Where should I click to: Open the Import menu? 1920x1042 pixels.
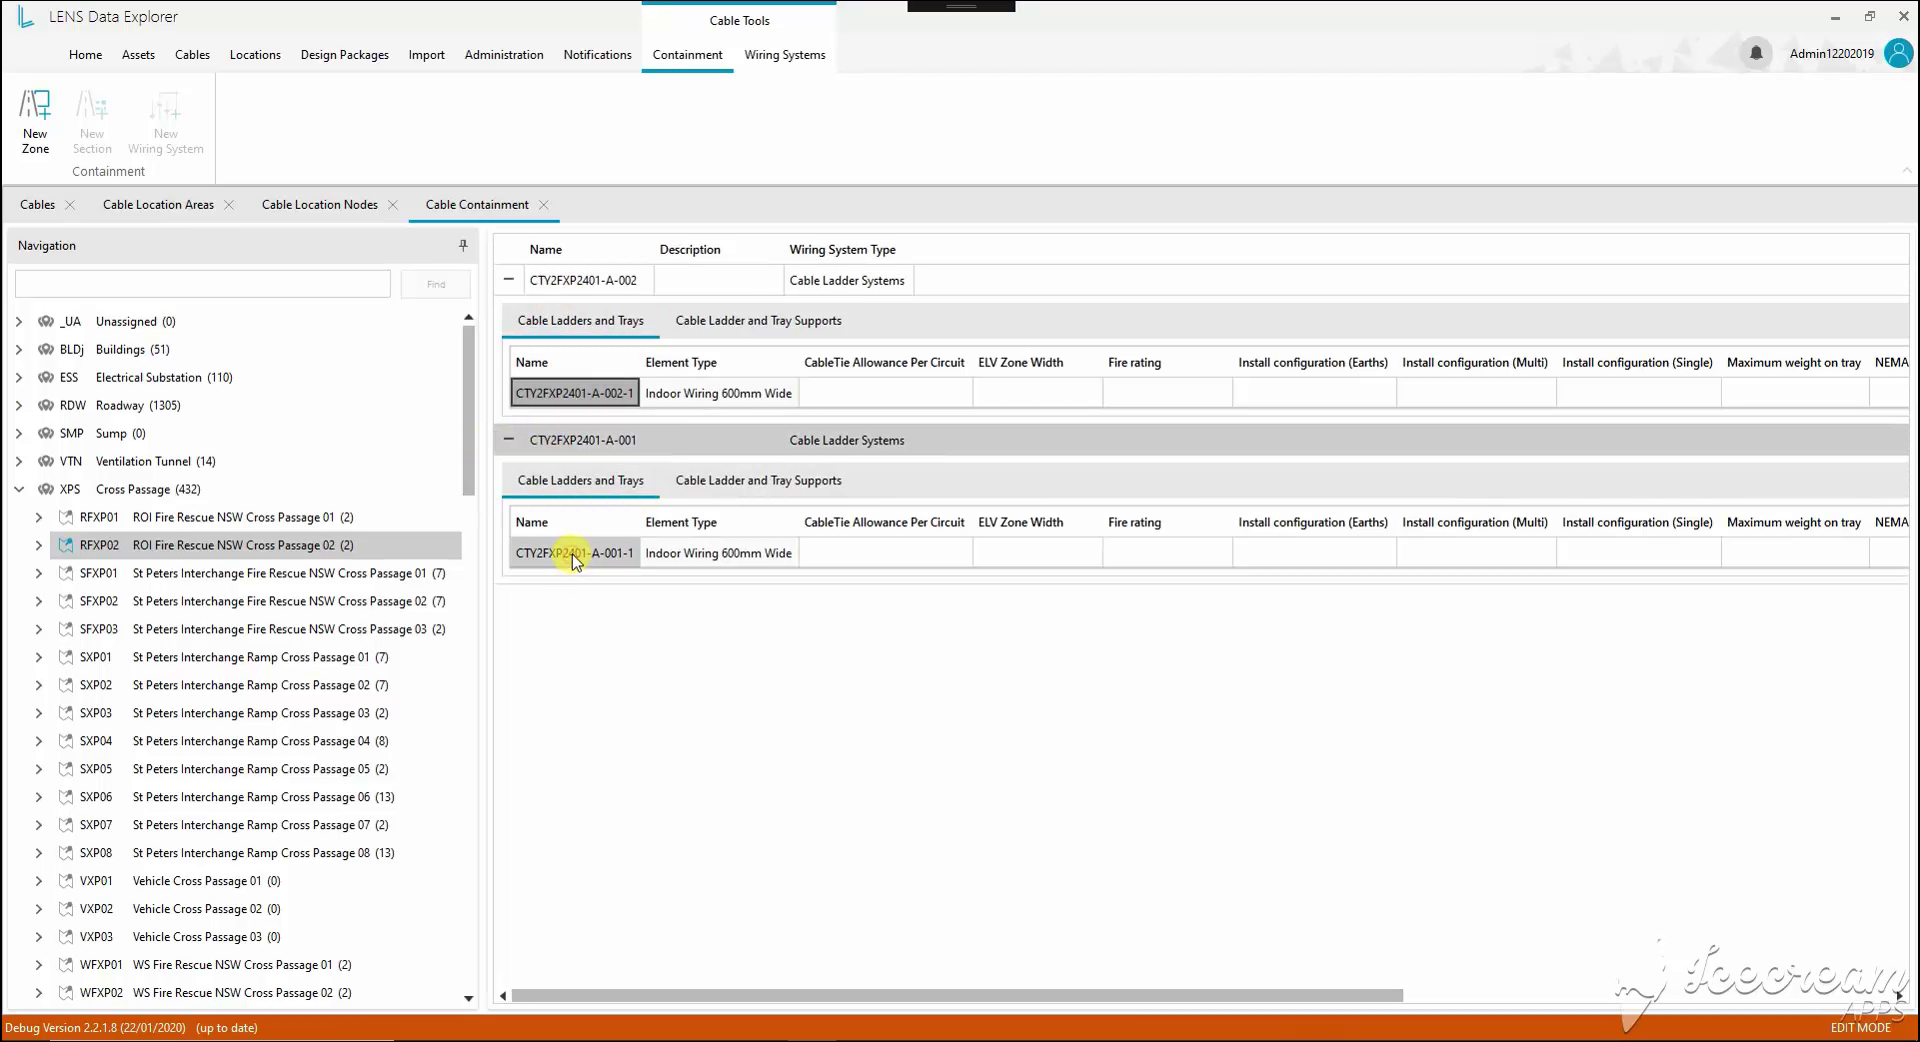pos(427,55)
